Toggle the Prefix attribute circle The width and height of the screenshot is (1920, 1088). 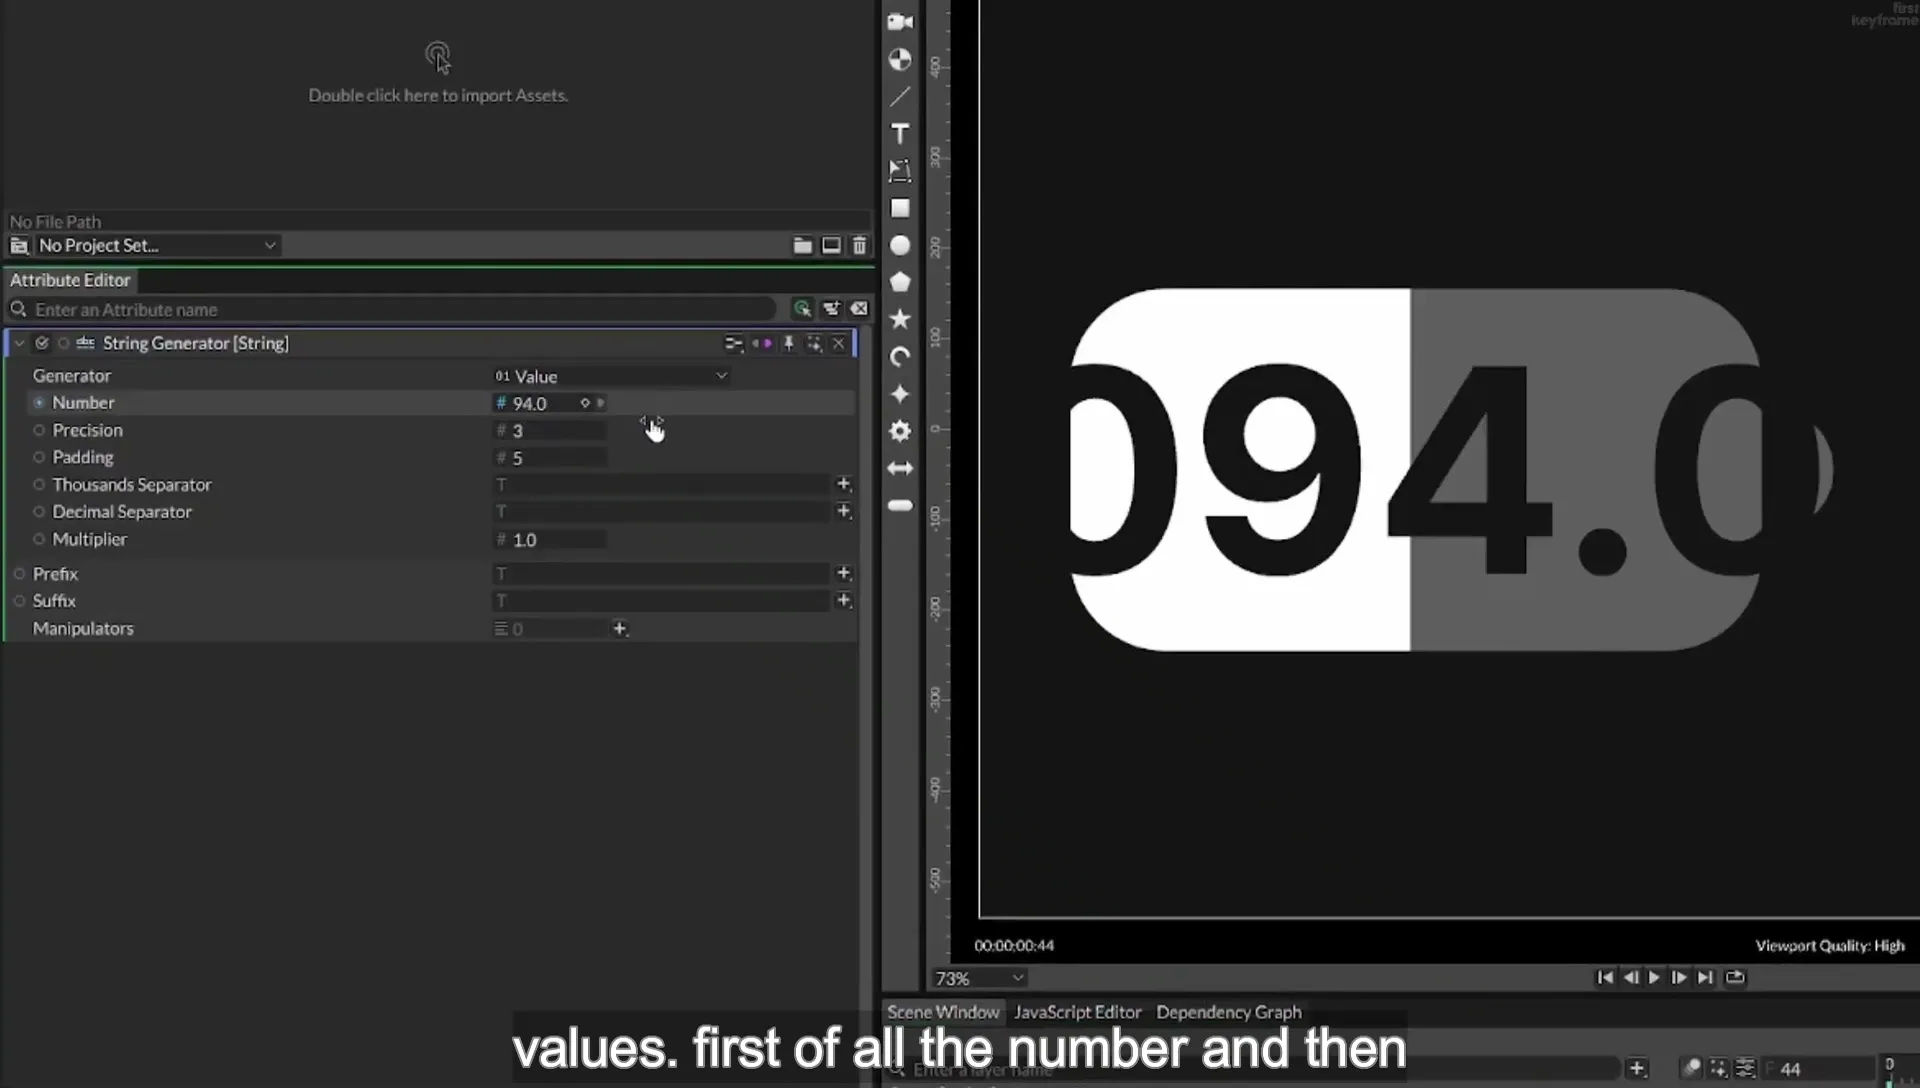[x=19, y=574]
